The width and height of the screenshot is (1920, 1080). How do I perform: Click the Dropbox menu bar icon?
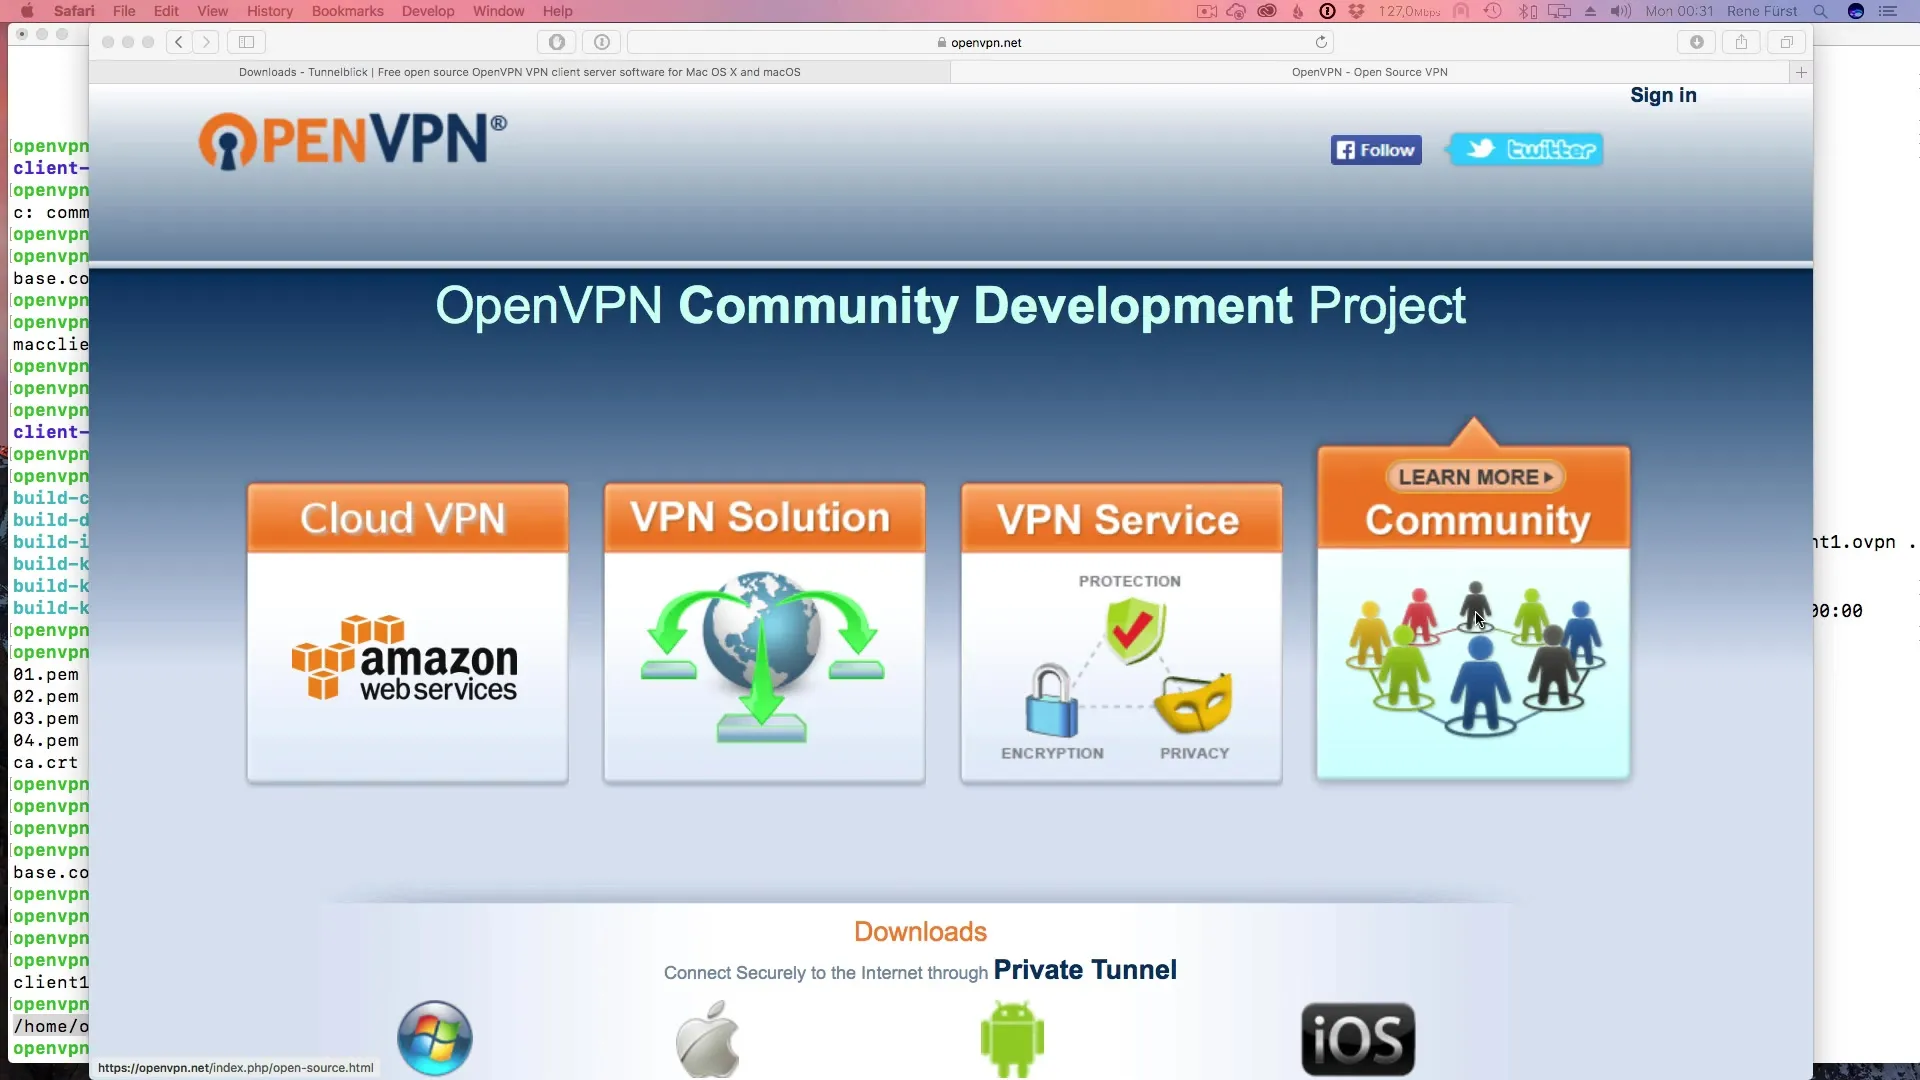click(x=1356, y=11)
